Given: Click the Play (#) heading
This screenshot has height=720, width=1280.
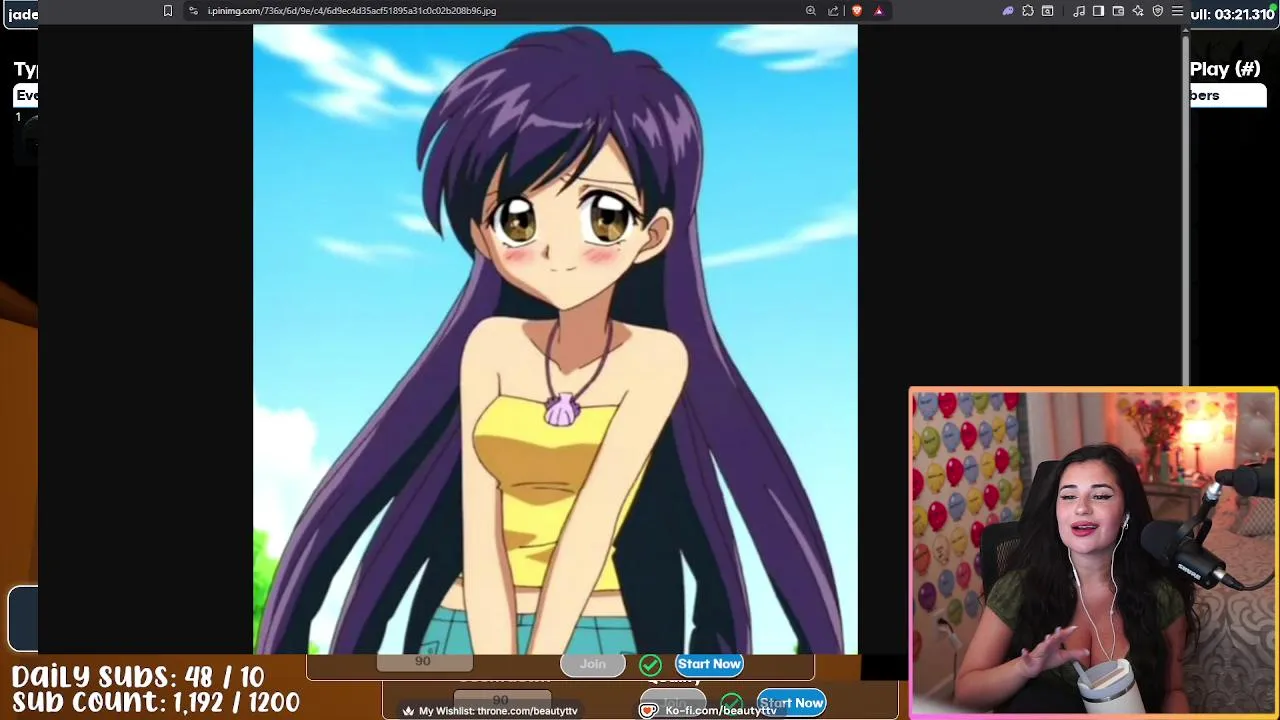Looking at the screenshot, I should pos(1225,69).
